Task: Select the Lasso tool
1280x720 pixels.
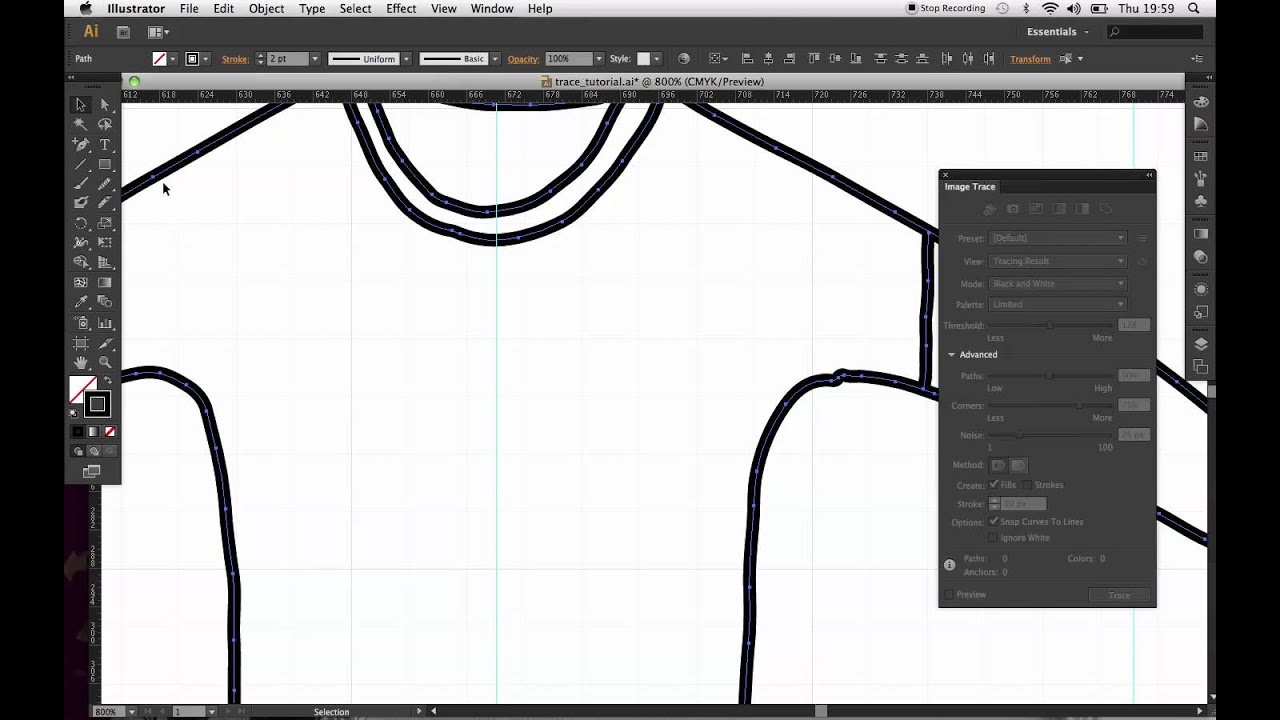Action: click(x=105, y=124)
